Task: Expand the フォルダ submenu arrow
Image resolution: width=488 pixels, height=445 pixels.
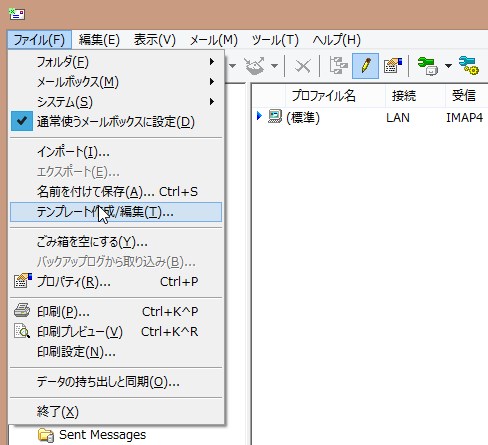Action: (211, 62)
